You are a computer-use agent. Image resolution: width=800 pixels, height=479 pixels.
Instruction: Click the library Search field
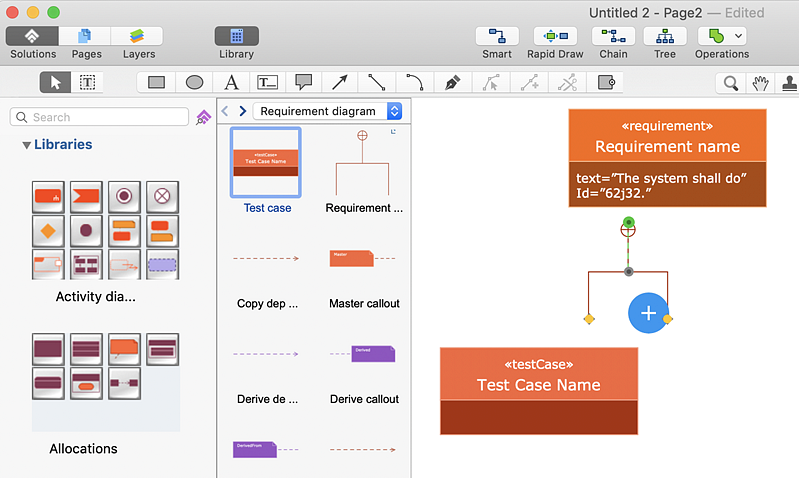tap(100, 117)
